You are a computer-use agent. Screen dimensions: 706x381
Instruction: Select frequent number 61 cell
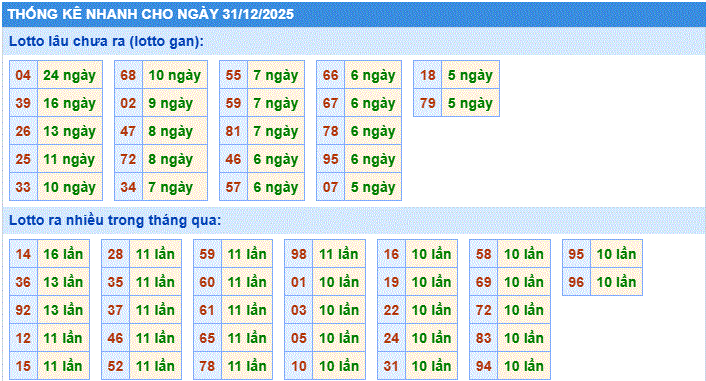[208, 309]
